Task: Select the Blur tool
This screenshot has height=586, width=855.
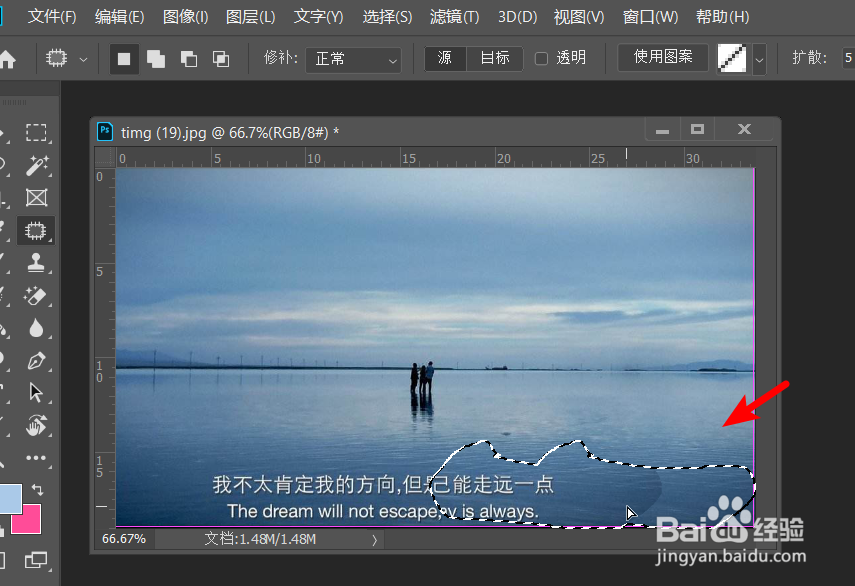Action: (36, 328)
